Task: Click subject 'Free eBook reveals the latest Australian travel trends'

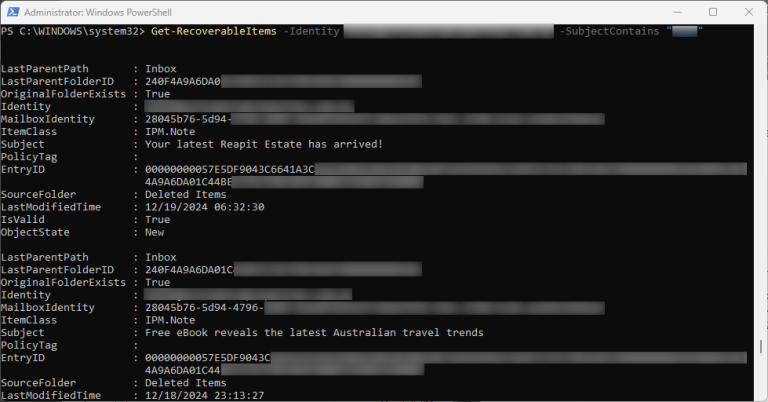Action: [x=314, y=332]
